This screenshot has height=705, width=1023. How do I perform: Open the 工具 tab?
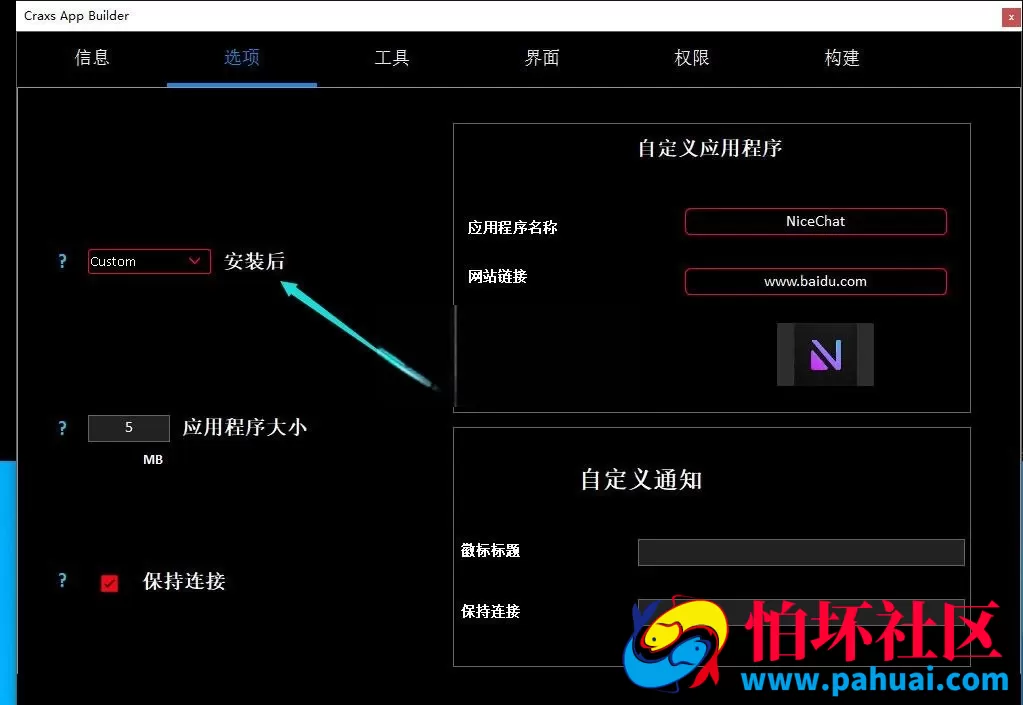click(x=391, y=58)
